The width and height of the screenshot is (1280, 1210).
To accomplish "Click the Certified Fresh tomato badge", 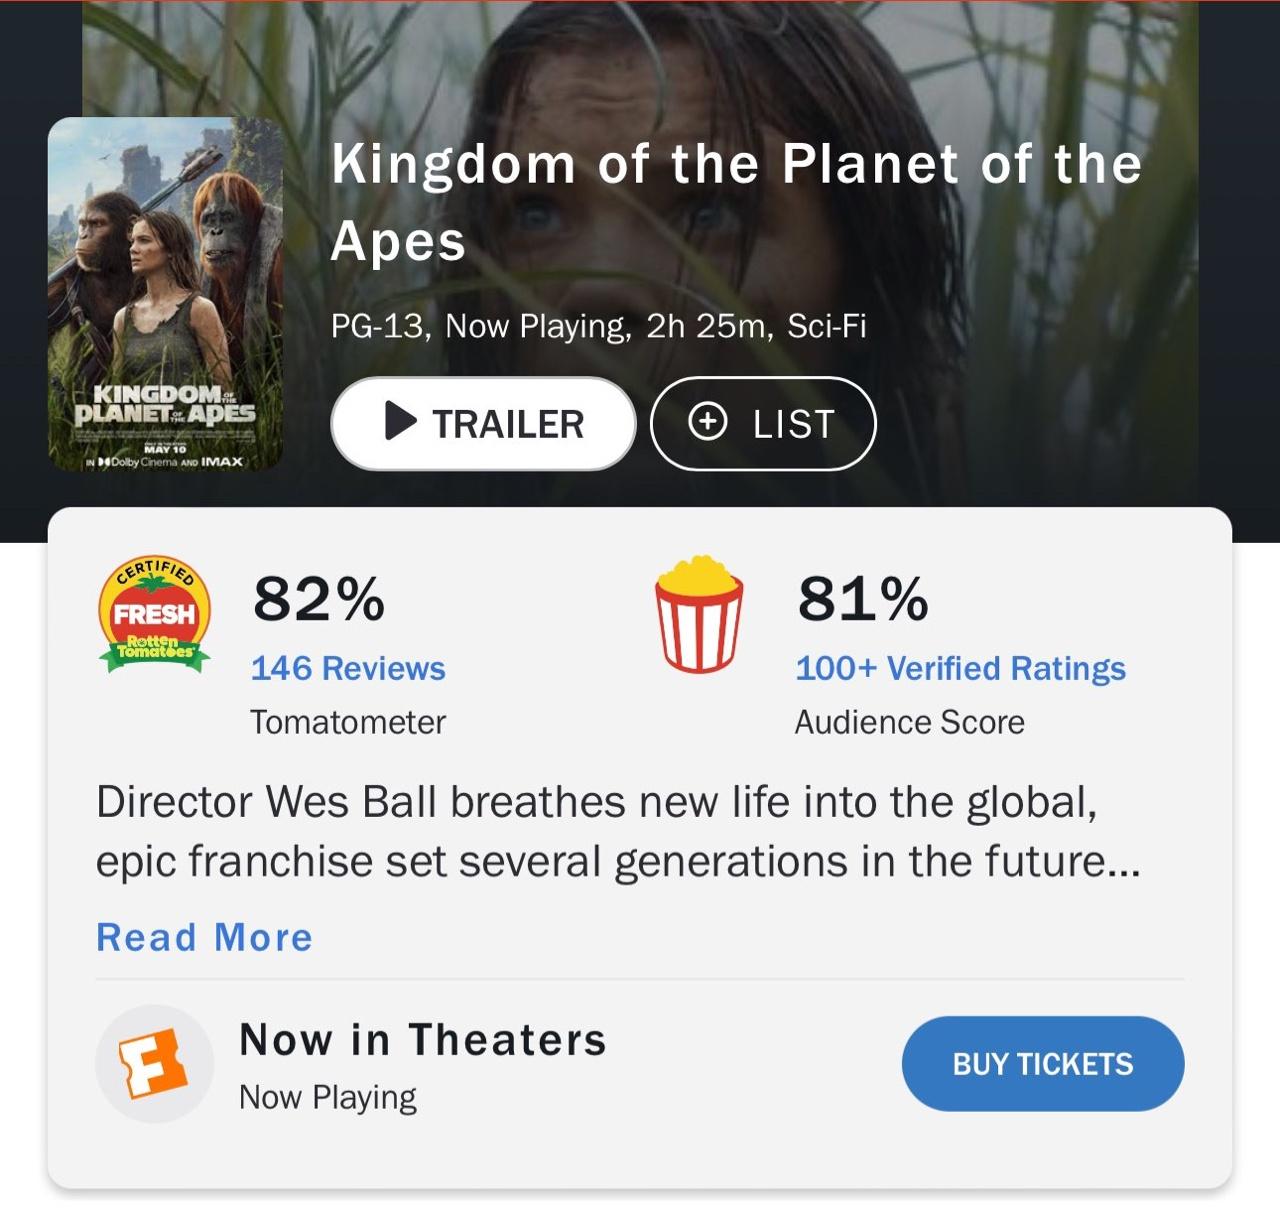I will [x=154, y=614].
